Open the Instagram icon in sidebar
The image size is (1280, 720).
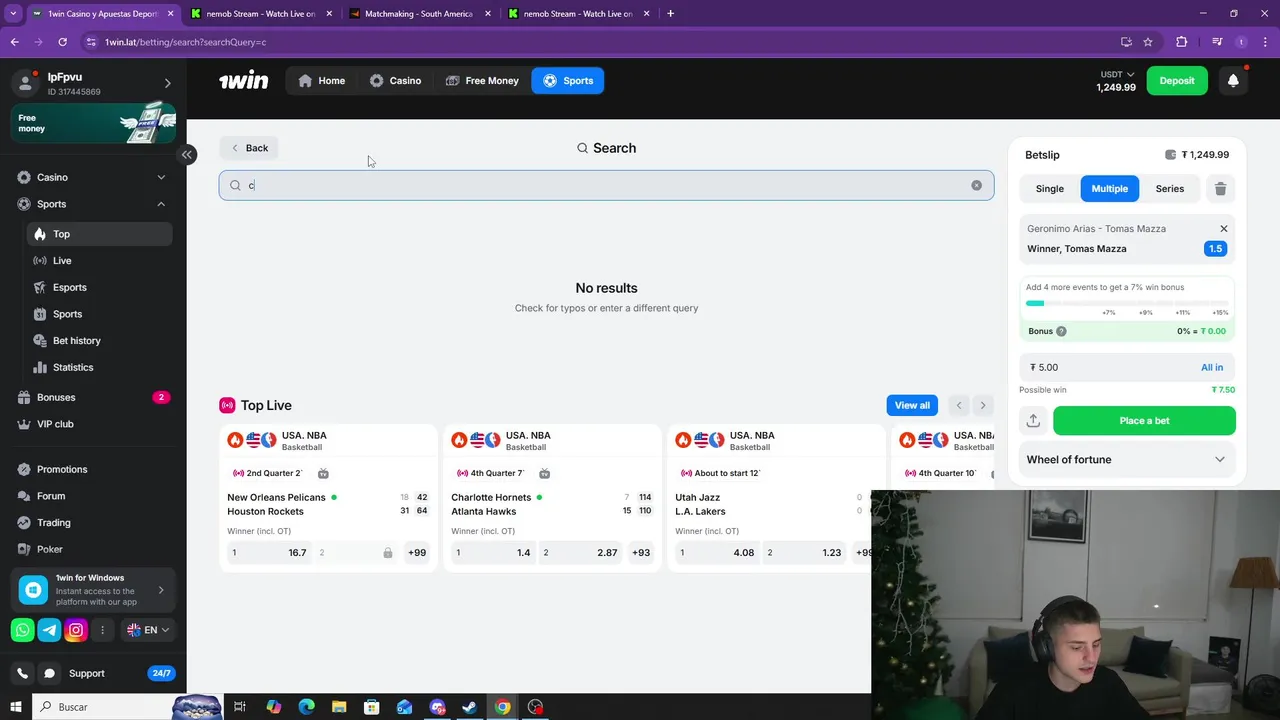point(76,630)
